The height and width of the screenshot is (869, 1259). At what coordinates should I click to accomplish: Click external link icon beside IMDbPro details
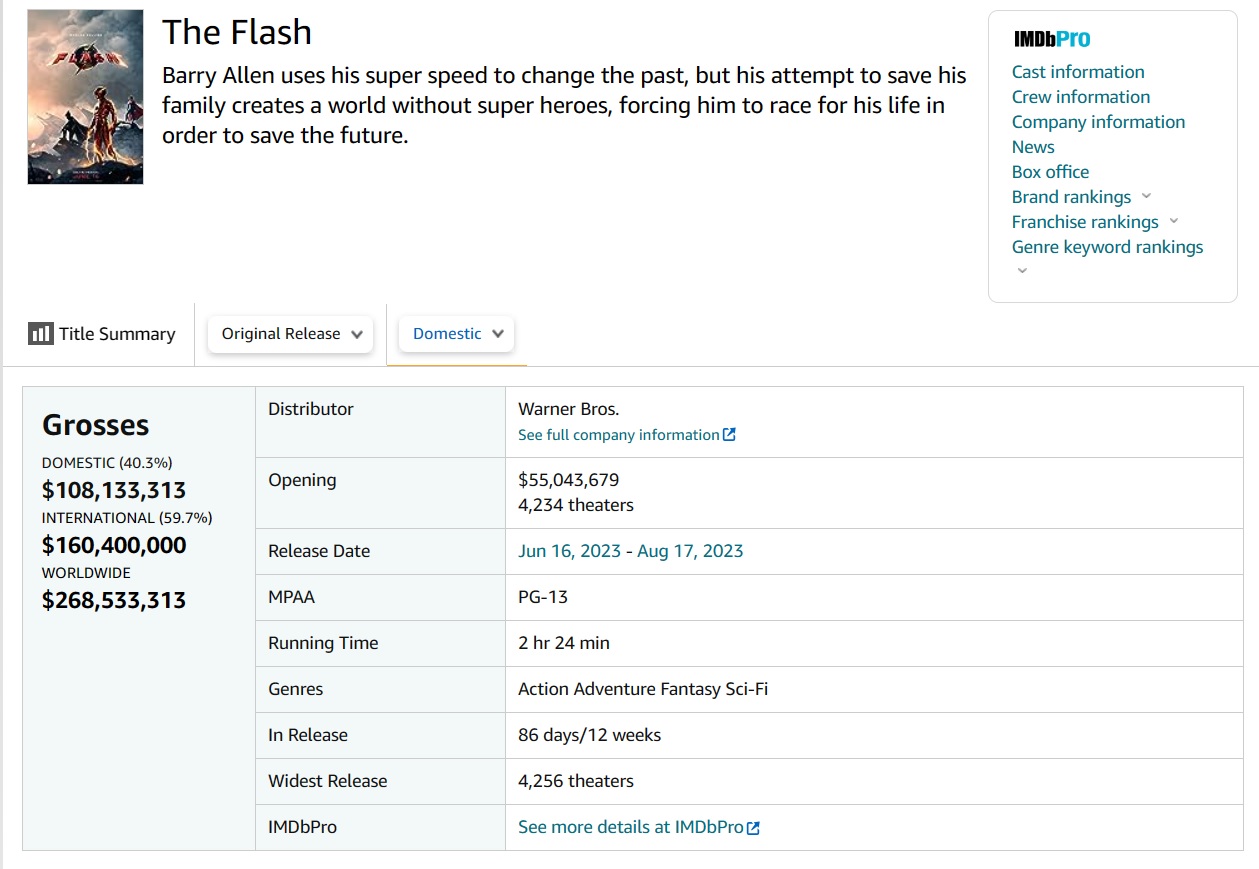754,828
